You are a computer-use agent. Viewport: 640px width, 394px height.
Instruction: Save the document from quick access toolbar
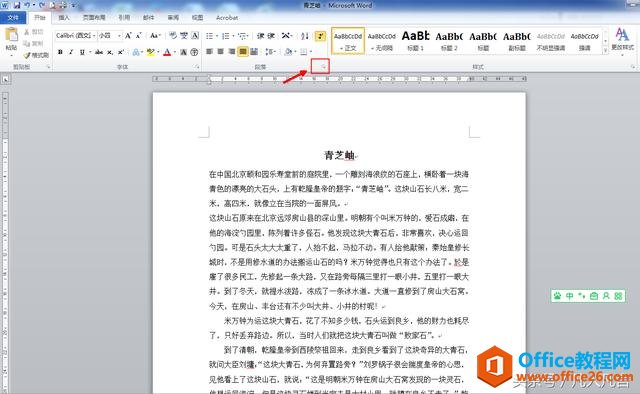(17, 5)
